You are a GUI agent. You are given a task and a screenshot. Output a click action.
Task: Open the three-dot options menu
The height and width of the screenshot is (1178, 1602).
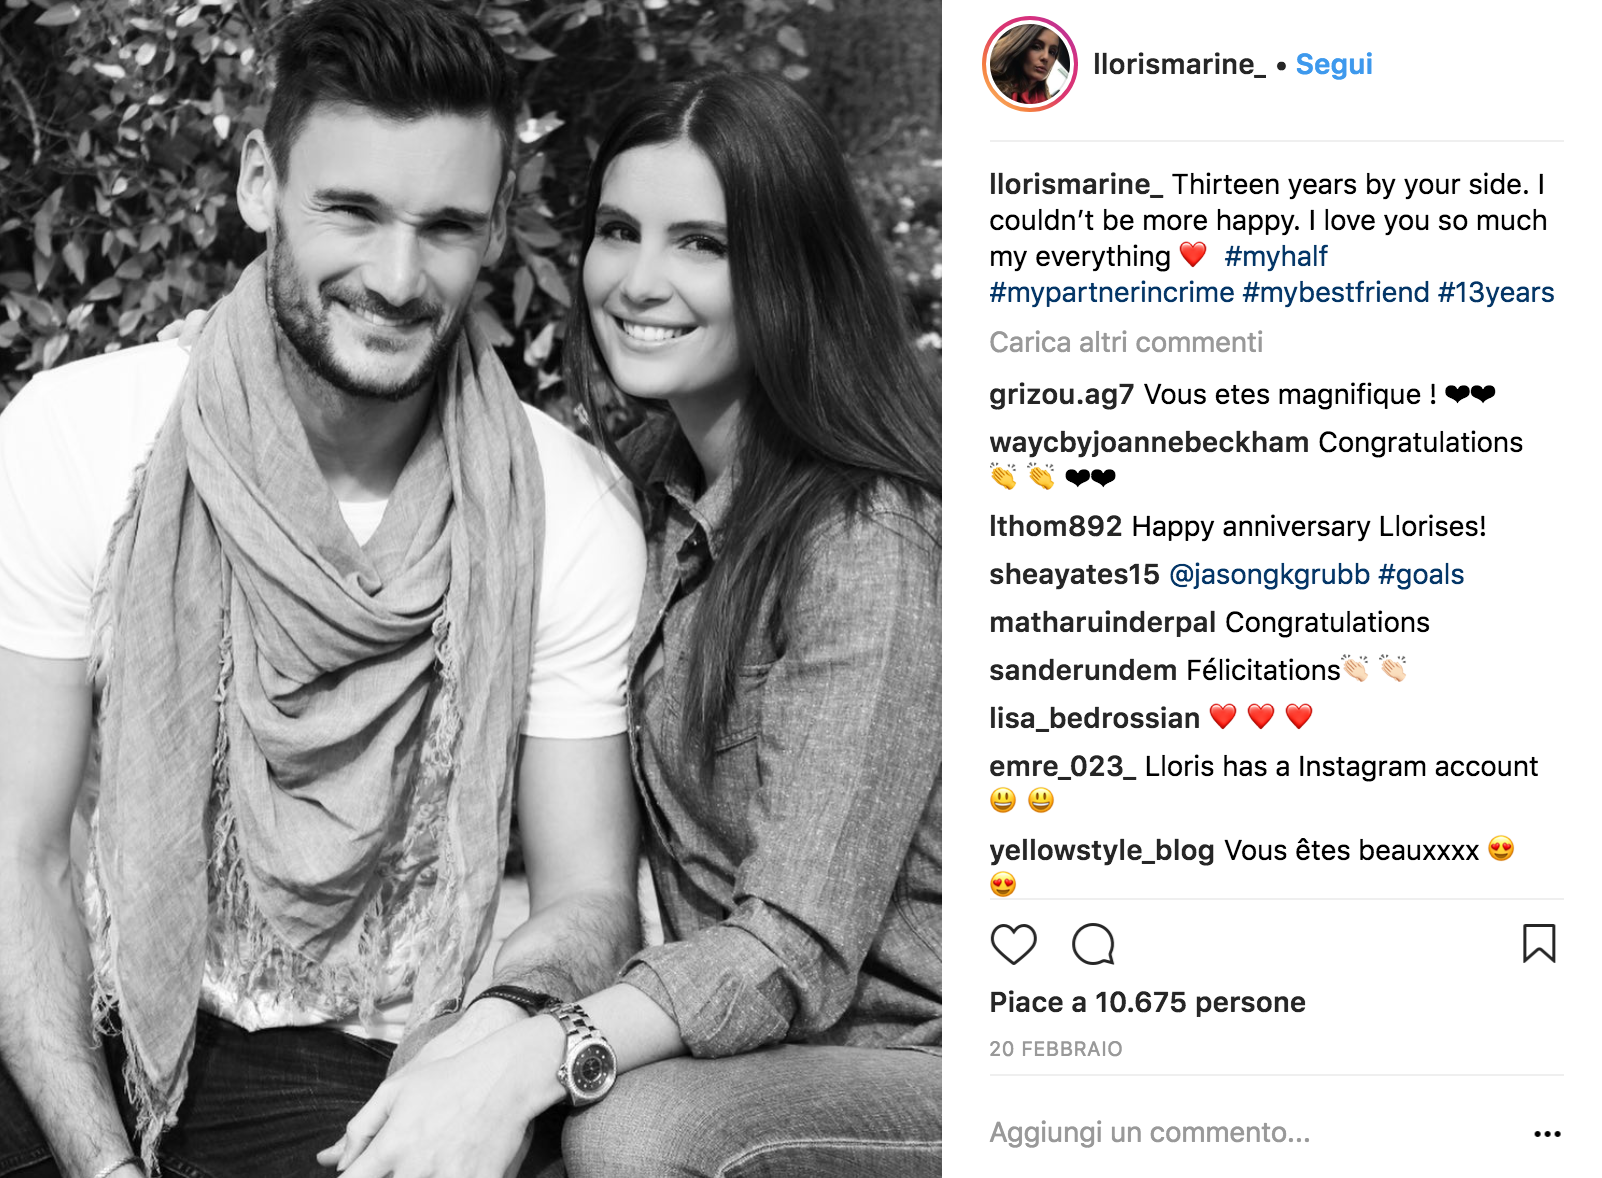(1547, 1133)
